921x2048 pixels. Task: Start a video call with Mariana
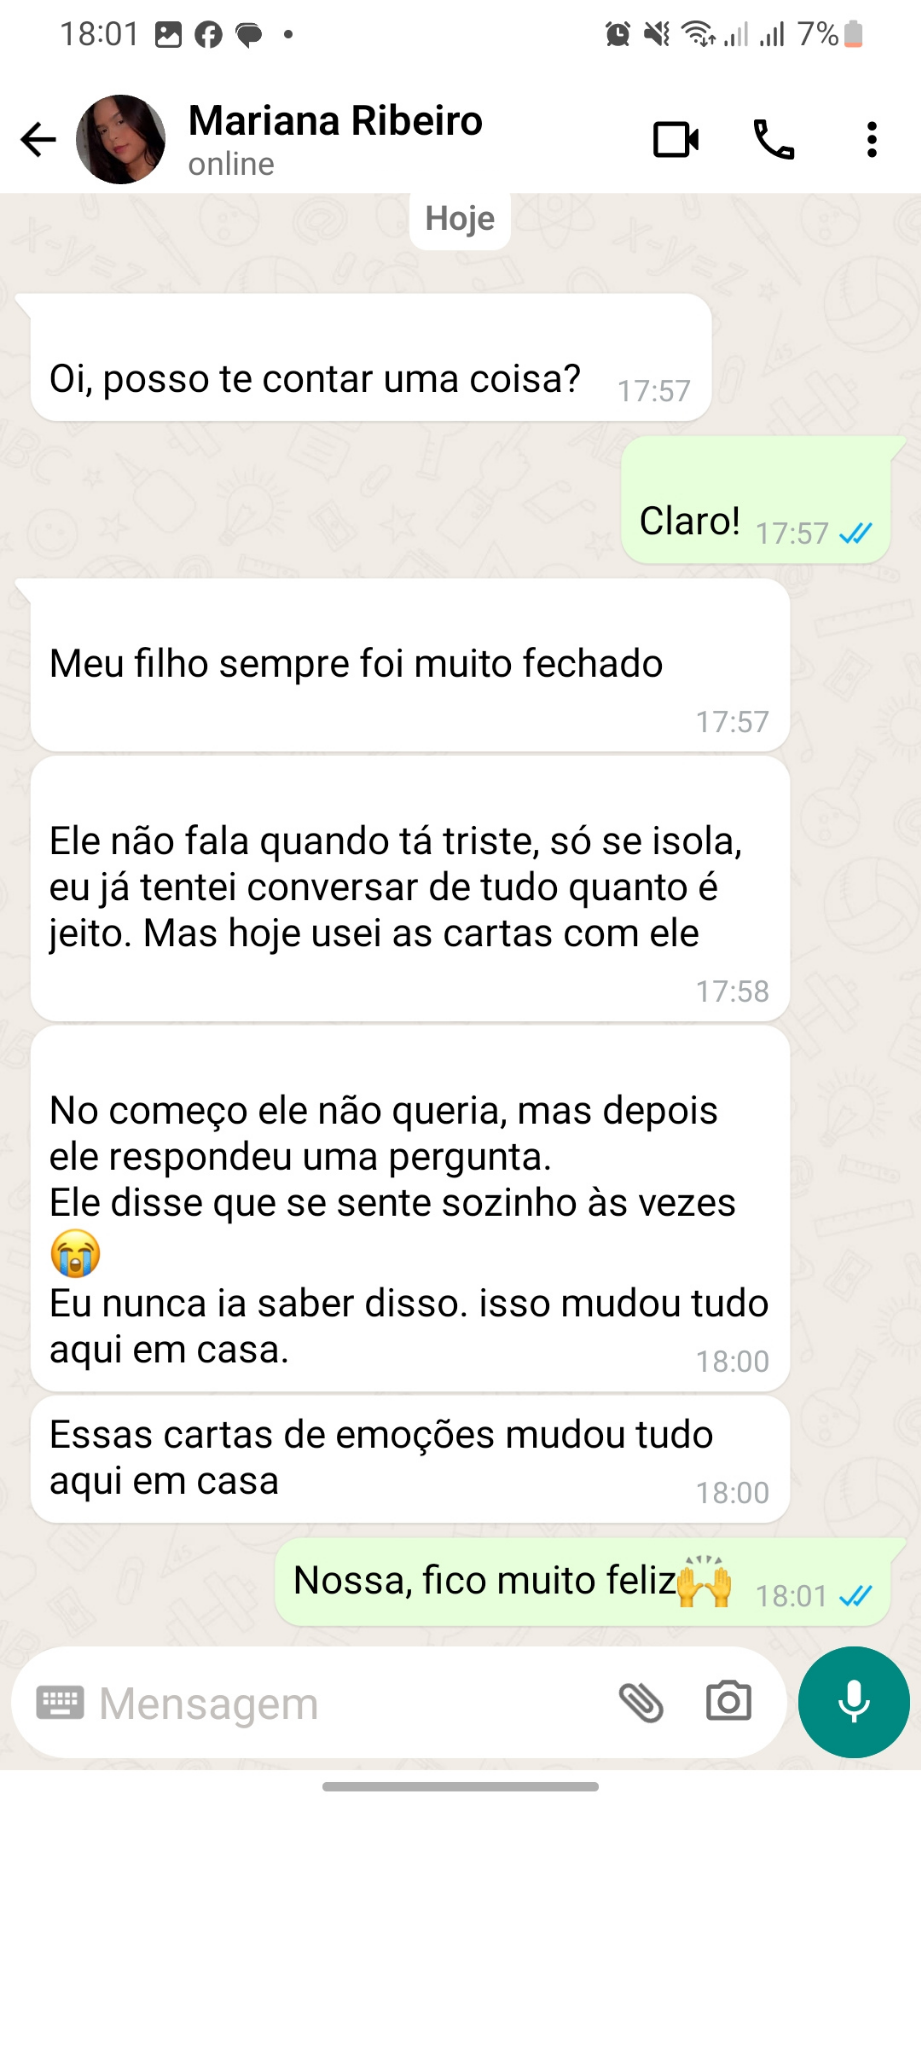[676, 139]
